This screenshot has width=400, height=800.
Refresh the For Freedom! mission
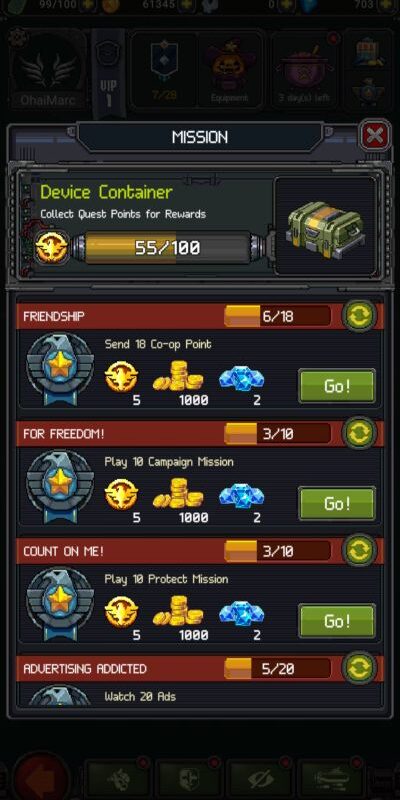(x=361, y=434)
